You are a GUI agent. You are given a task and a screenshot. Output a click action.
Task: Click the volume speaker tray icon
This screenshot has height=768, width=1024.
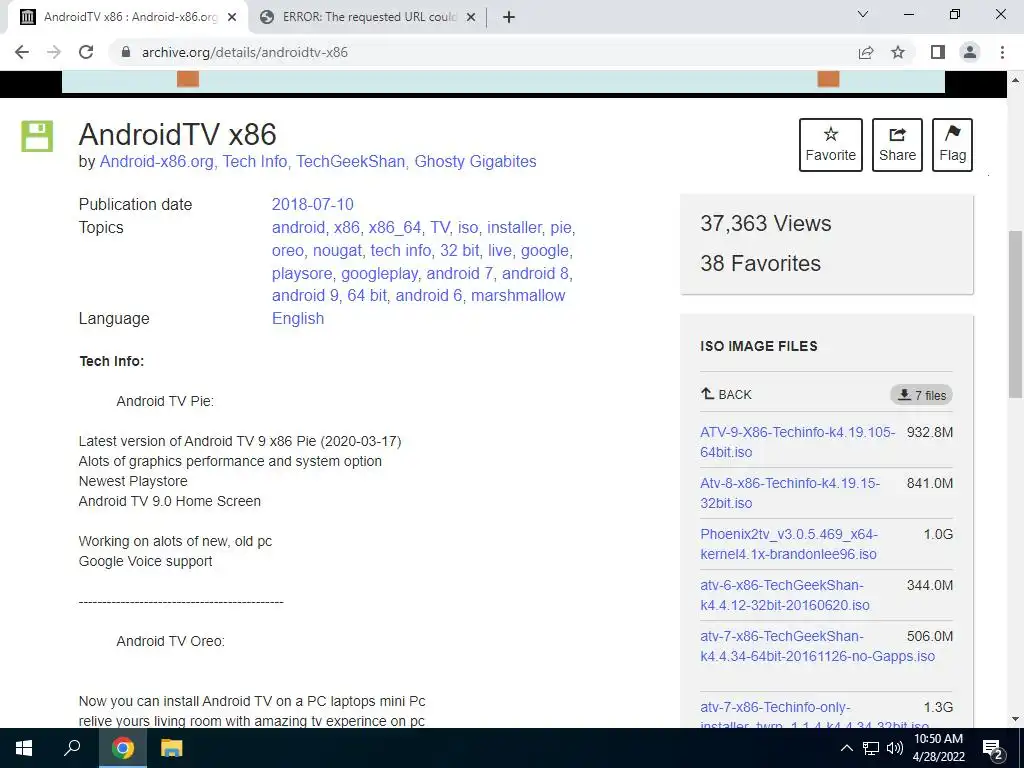895,748
